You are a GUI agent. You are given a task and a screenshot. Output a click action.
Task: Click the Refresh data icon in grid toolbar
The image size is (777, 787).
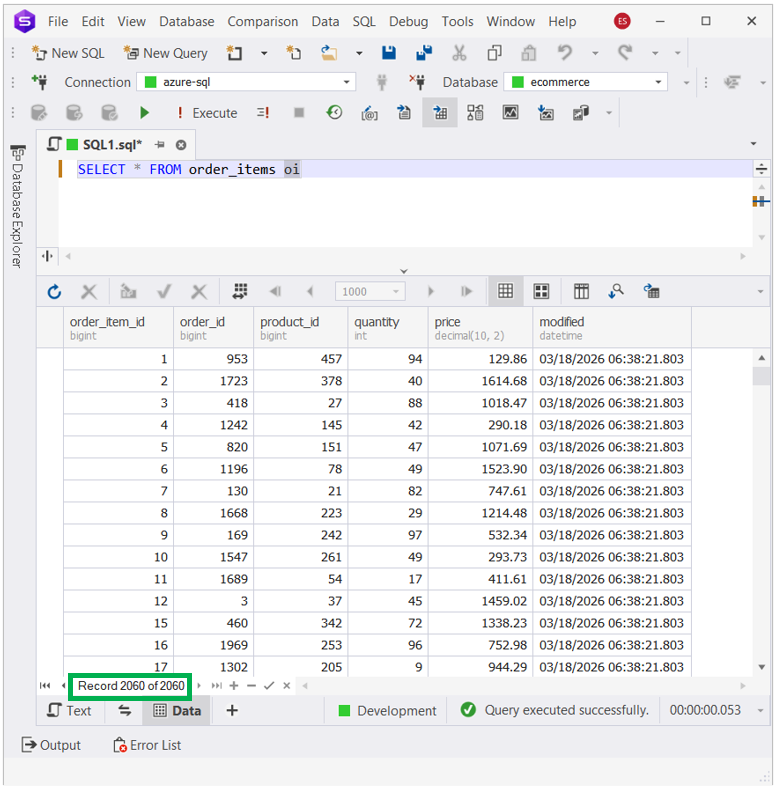coord(54,292)
